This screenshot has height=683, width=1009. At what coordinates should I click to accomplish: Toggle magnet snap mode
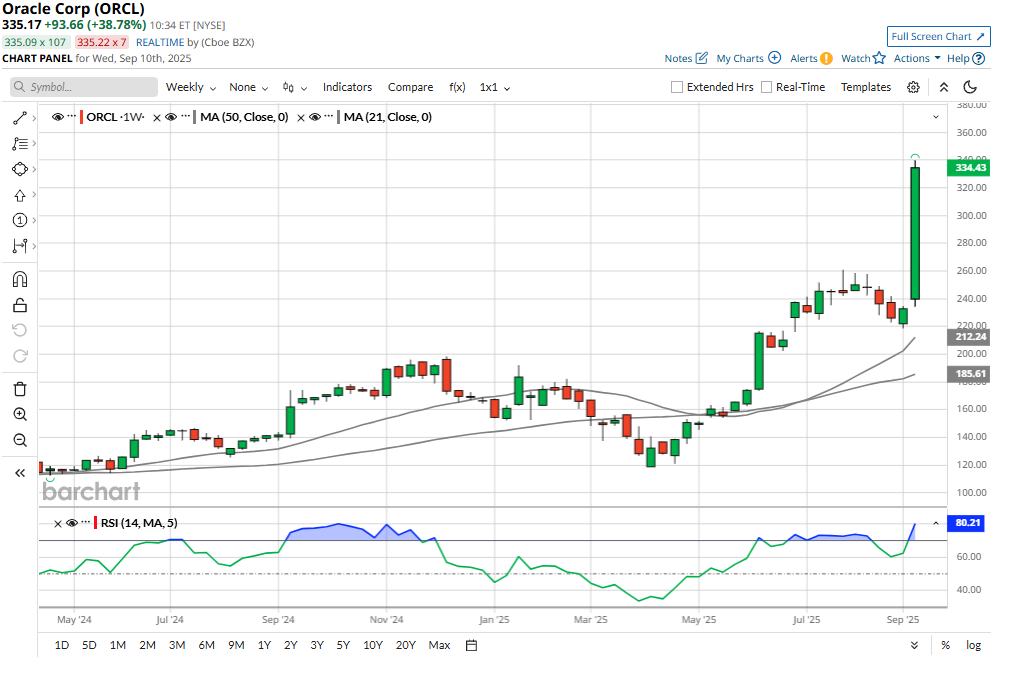pos(20,279)
